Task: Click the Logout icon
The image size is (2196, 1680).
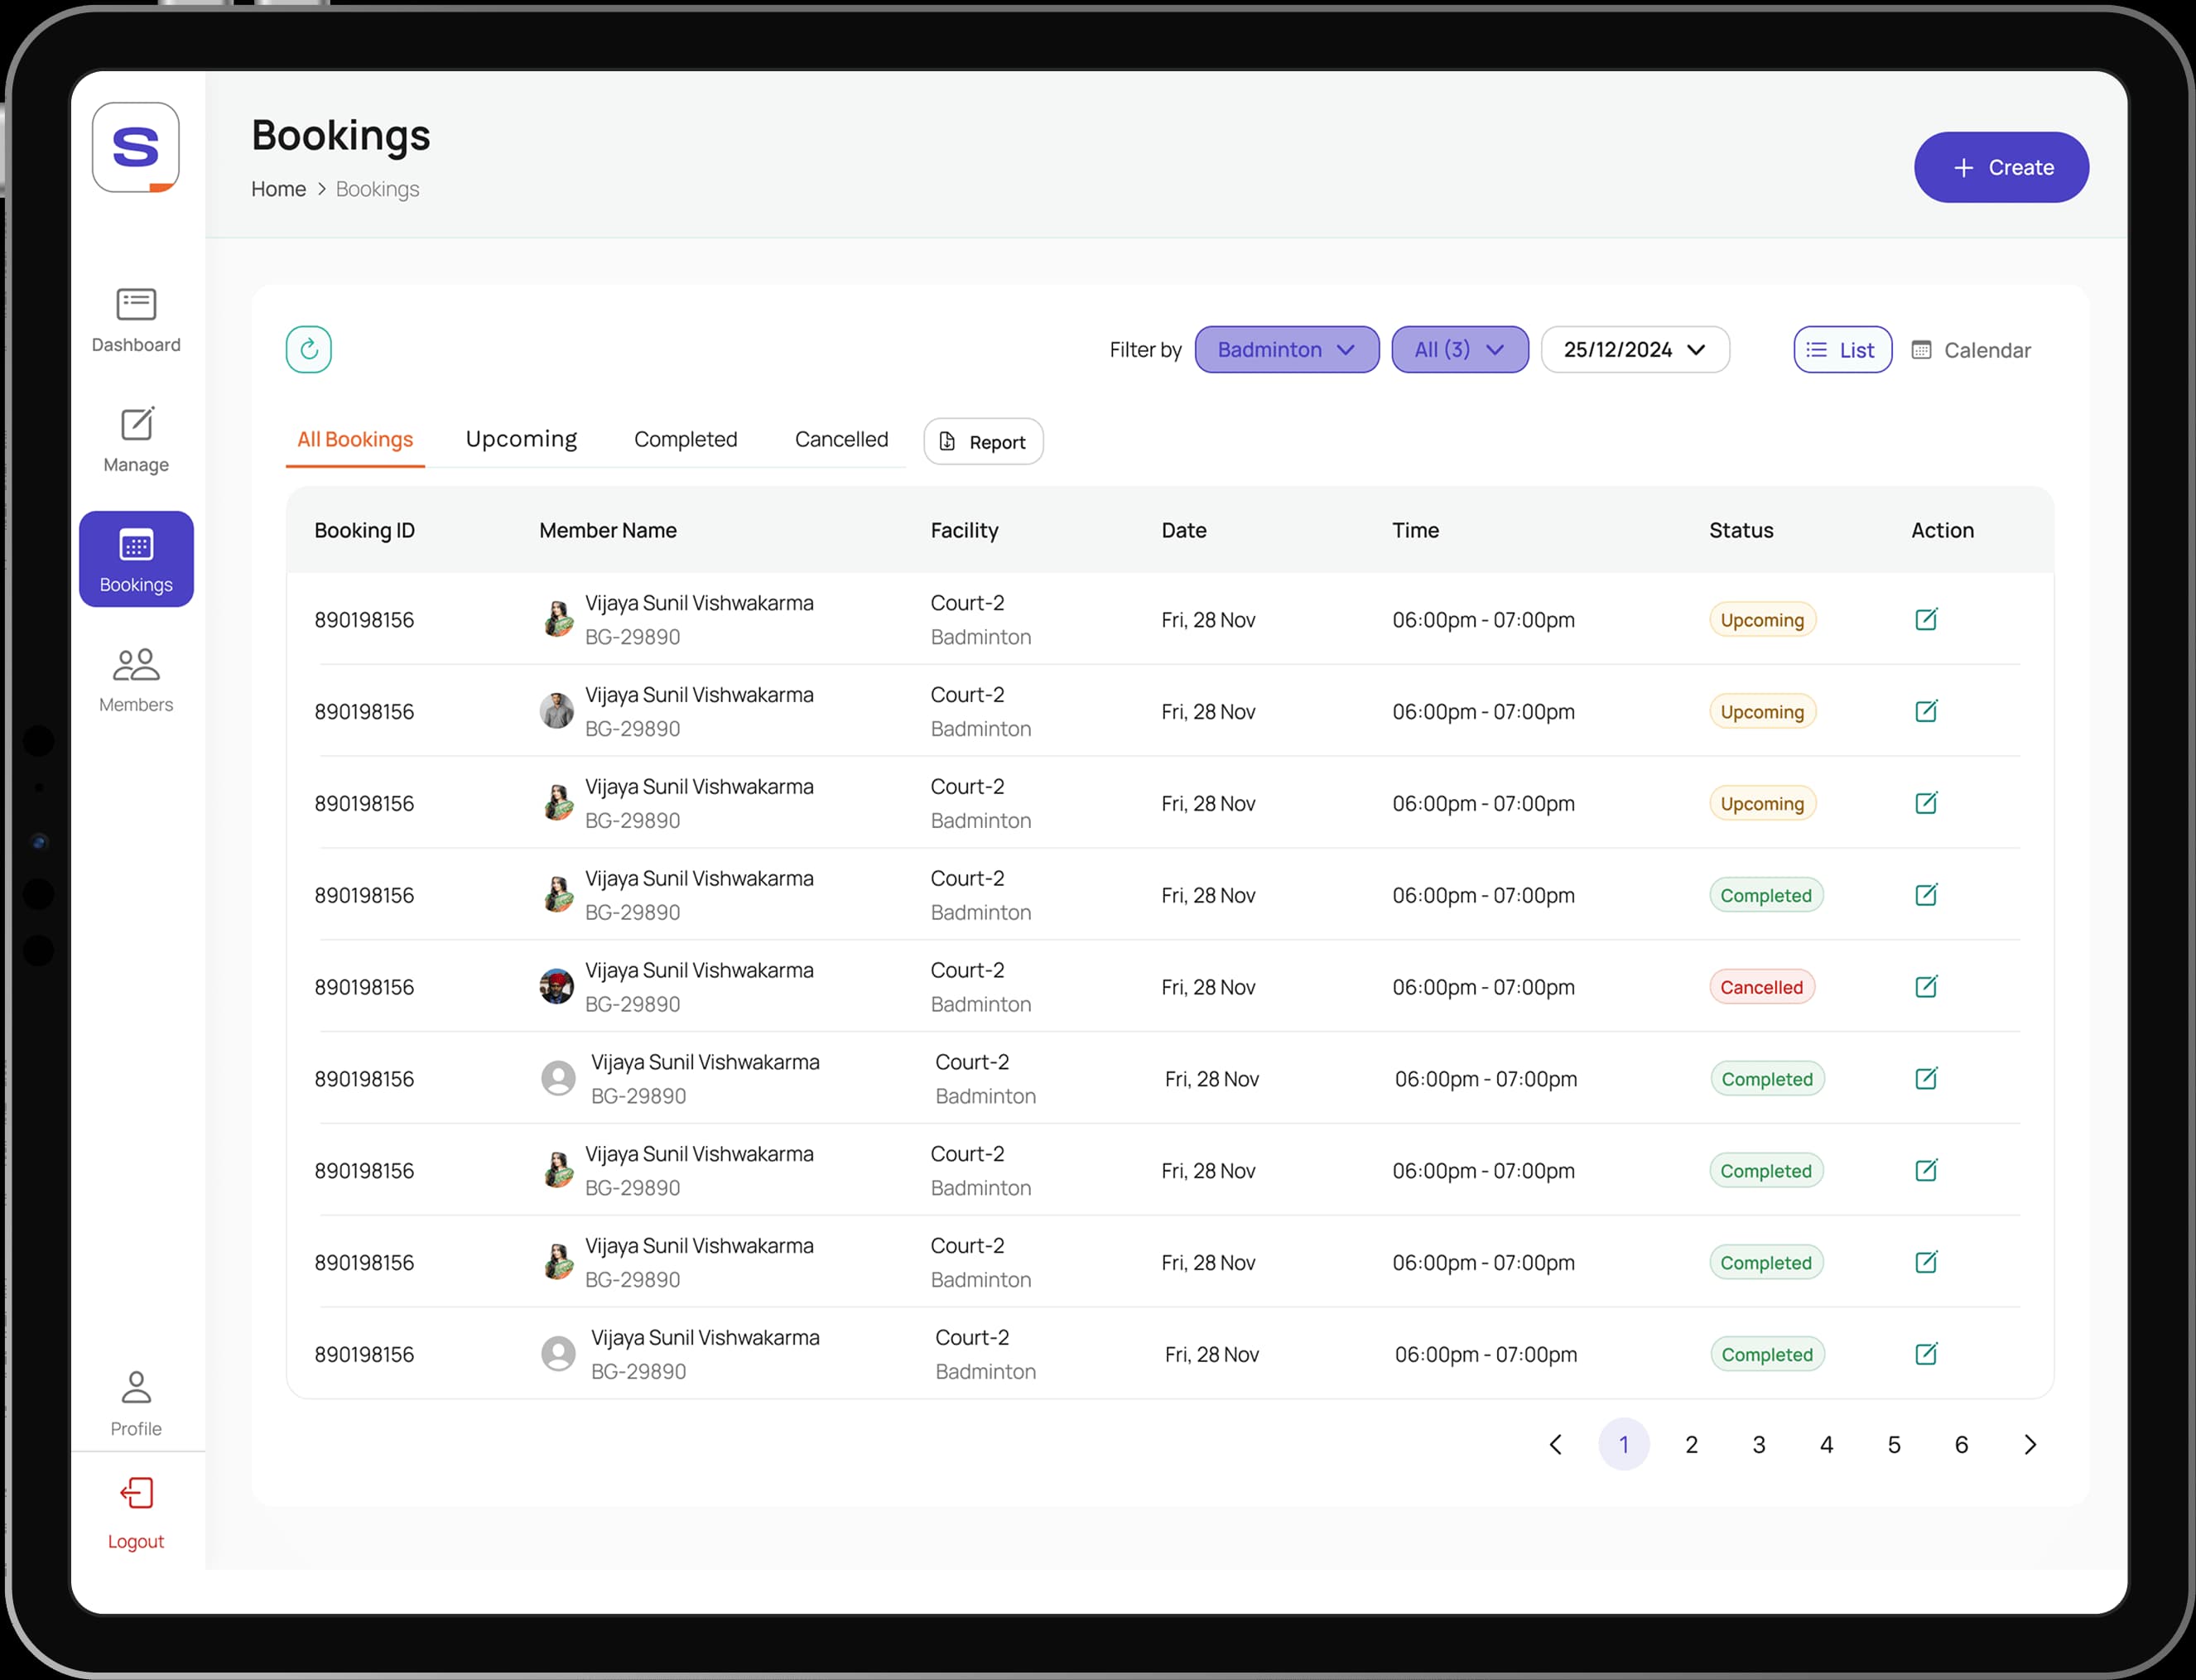Action: [x=136, y=1493]
